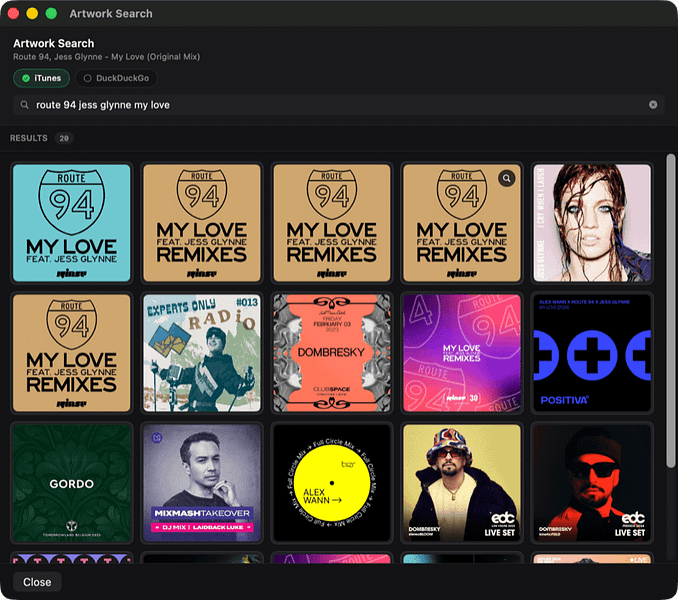Switch to the DuckDuckGo source

[x=116, y=78]
